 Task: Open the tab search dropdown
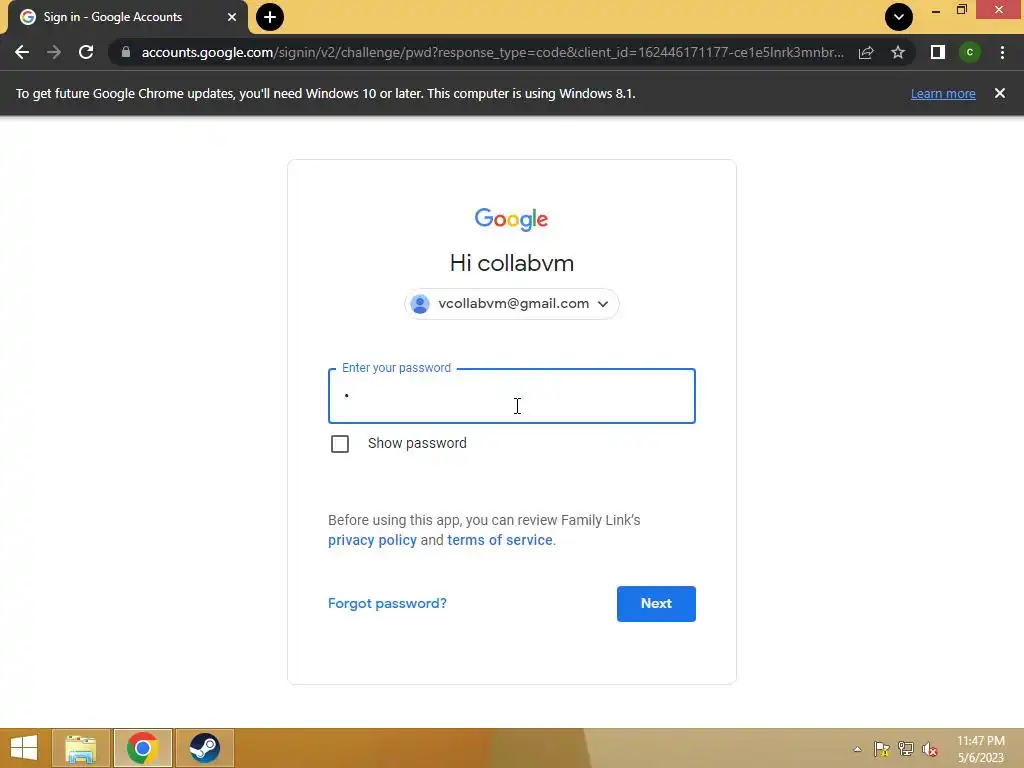(x=899, y=17)
